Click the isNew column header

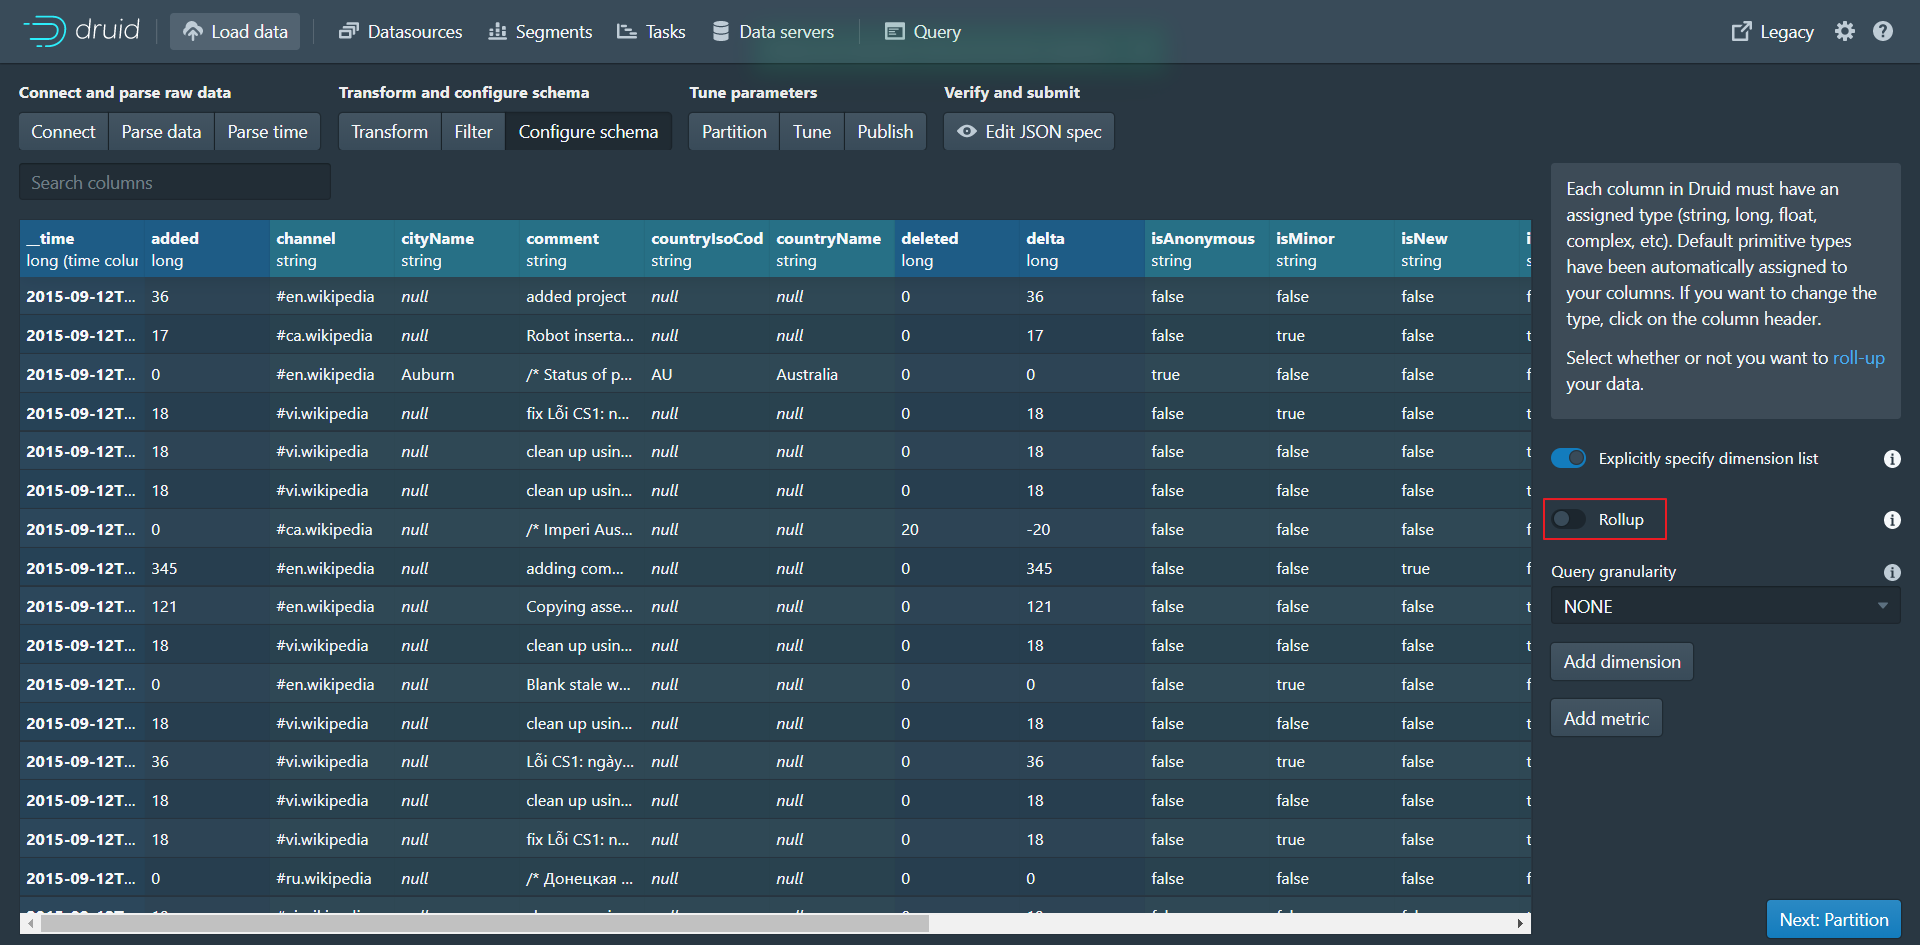[1457, 249]
